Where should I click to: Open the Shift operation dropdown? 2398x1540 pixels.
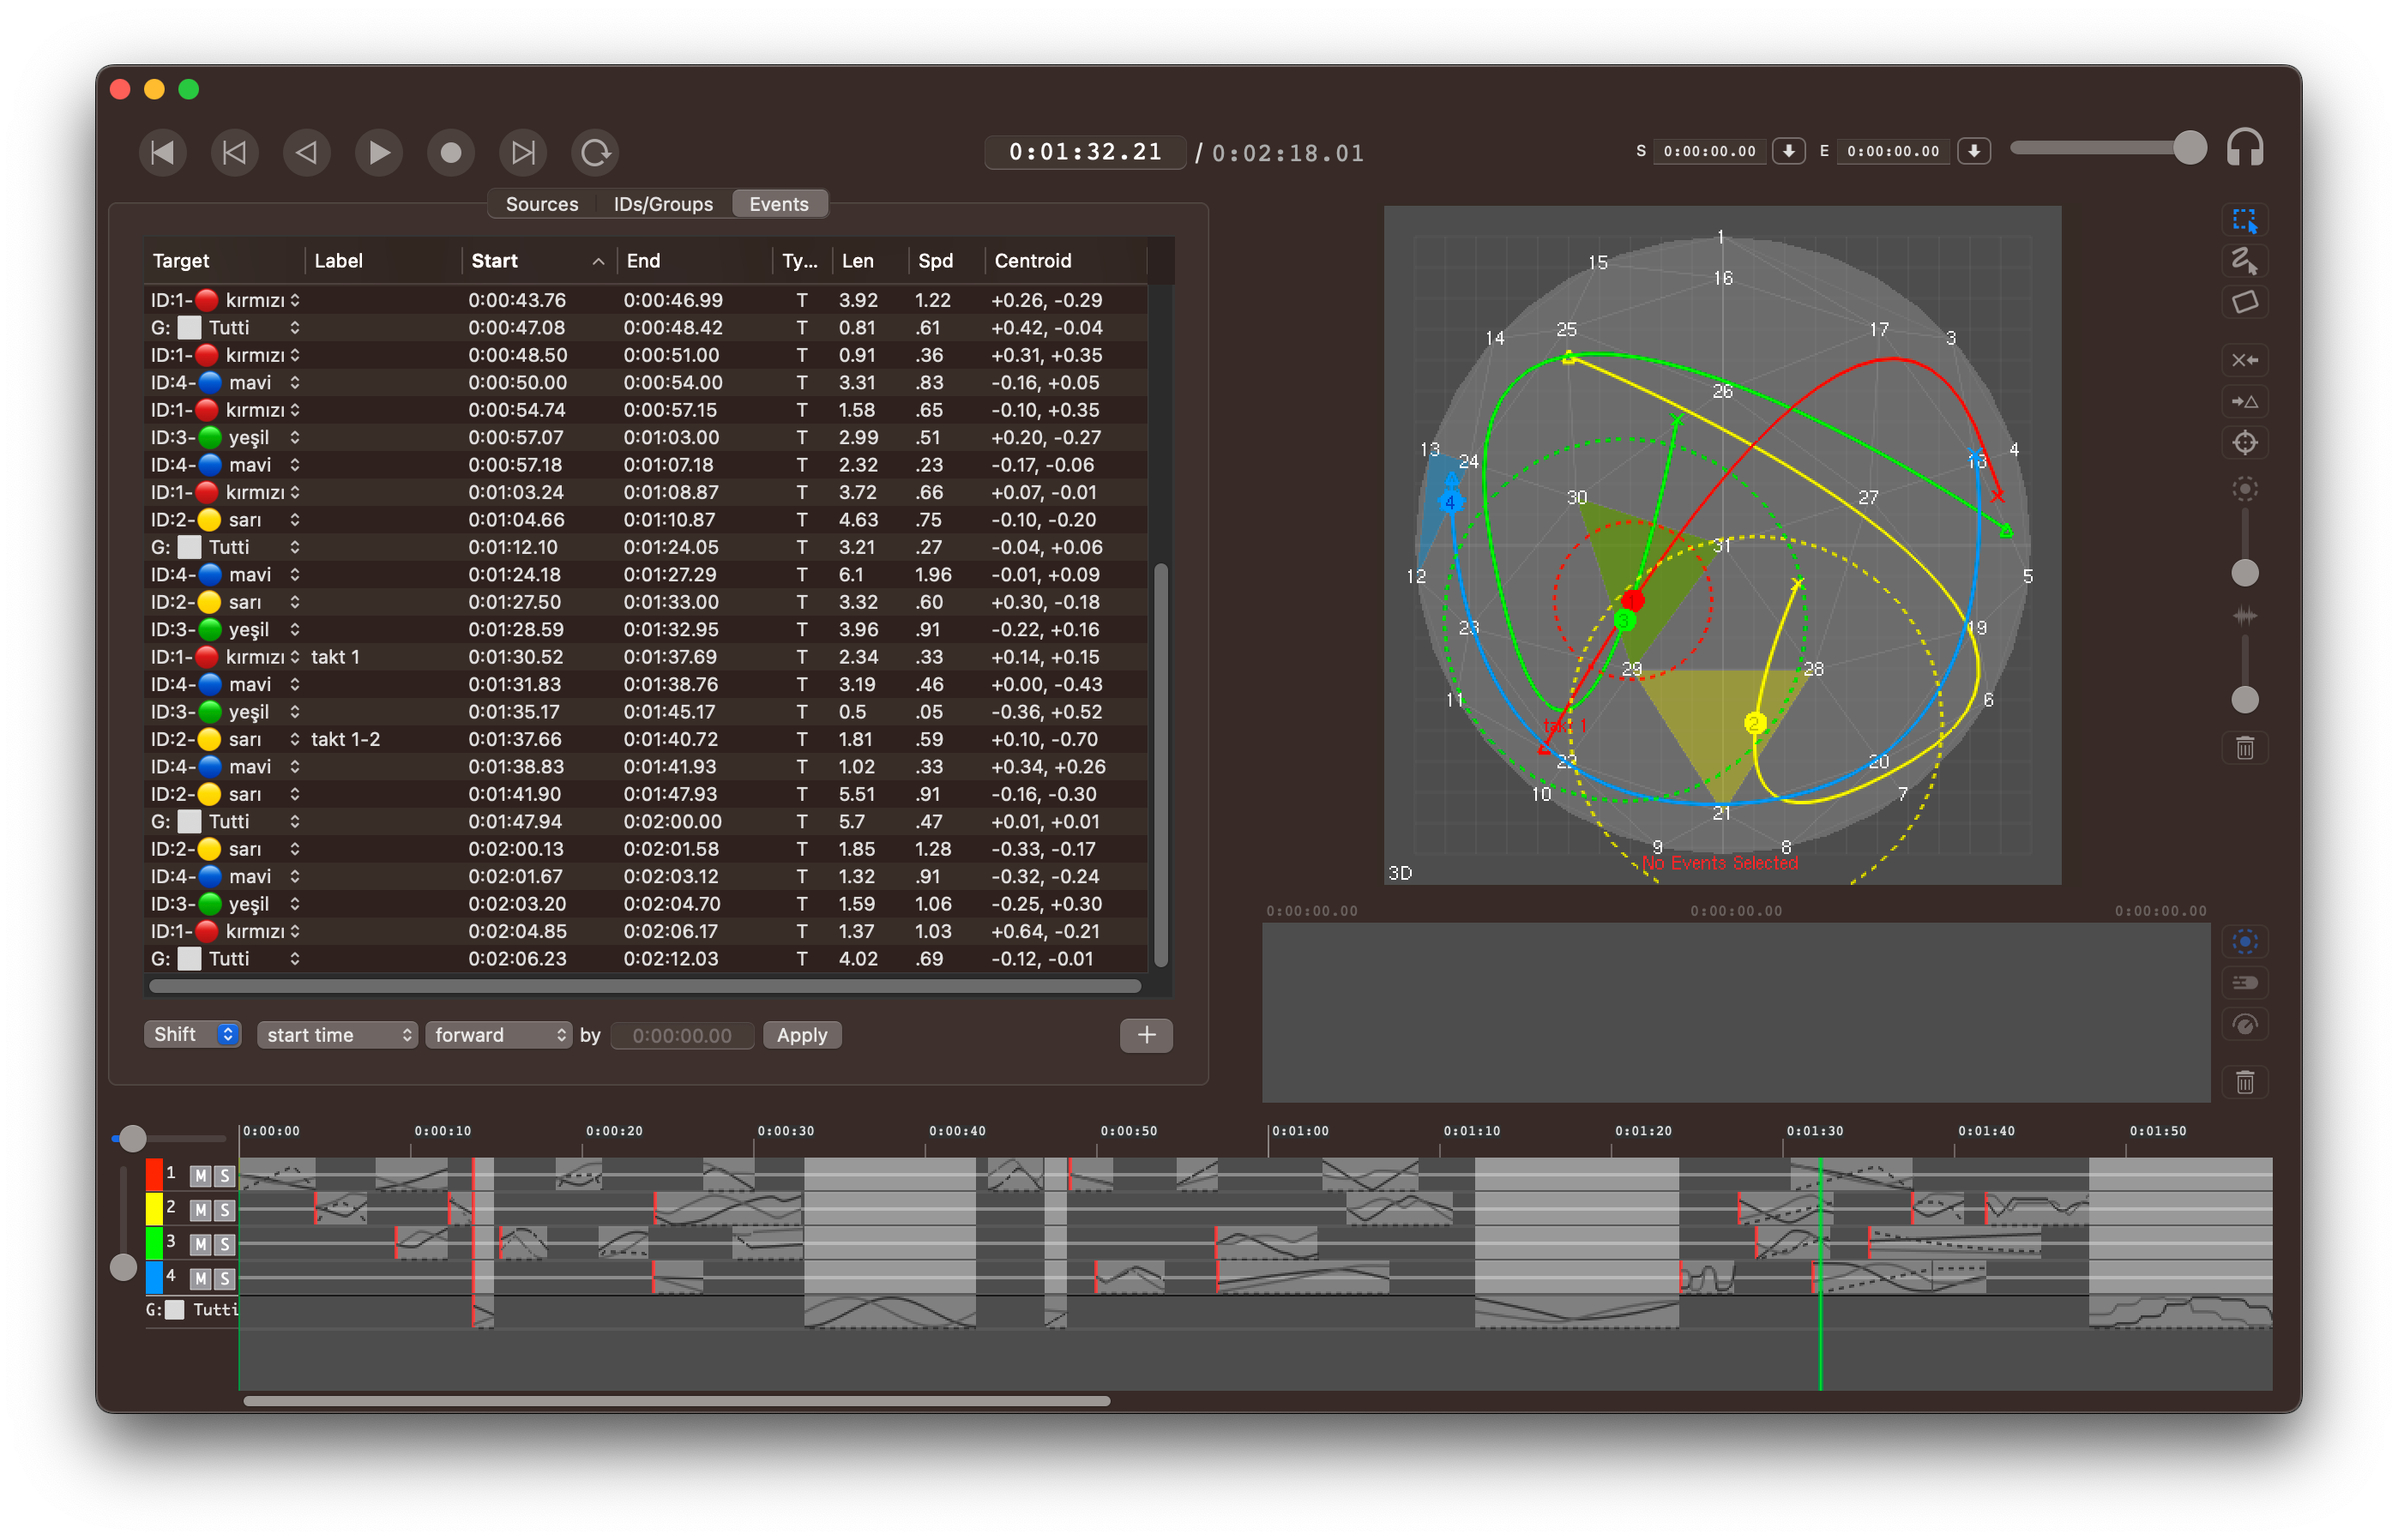coord(192,1034)
